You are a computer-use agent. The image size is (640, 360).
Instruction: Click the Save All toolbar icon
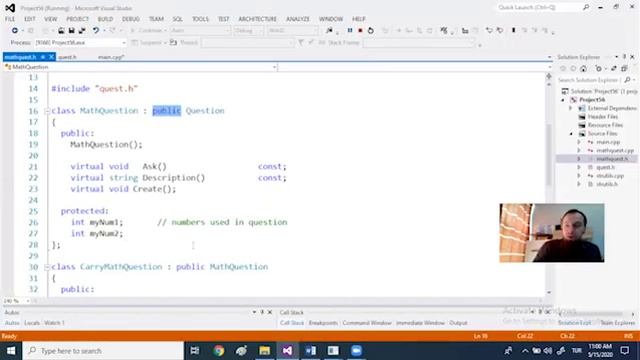[82, 31]
